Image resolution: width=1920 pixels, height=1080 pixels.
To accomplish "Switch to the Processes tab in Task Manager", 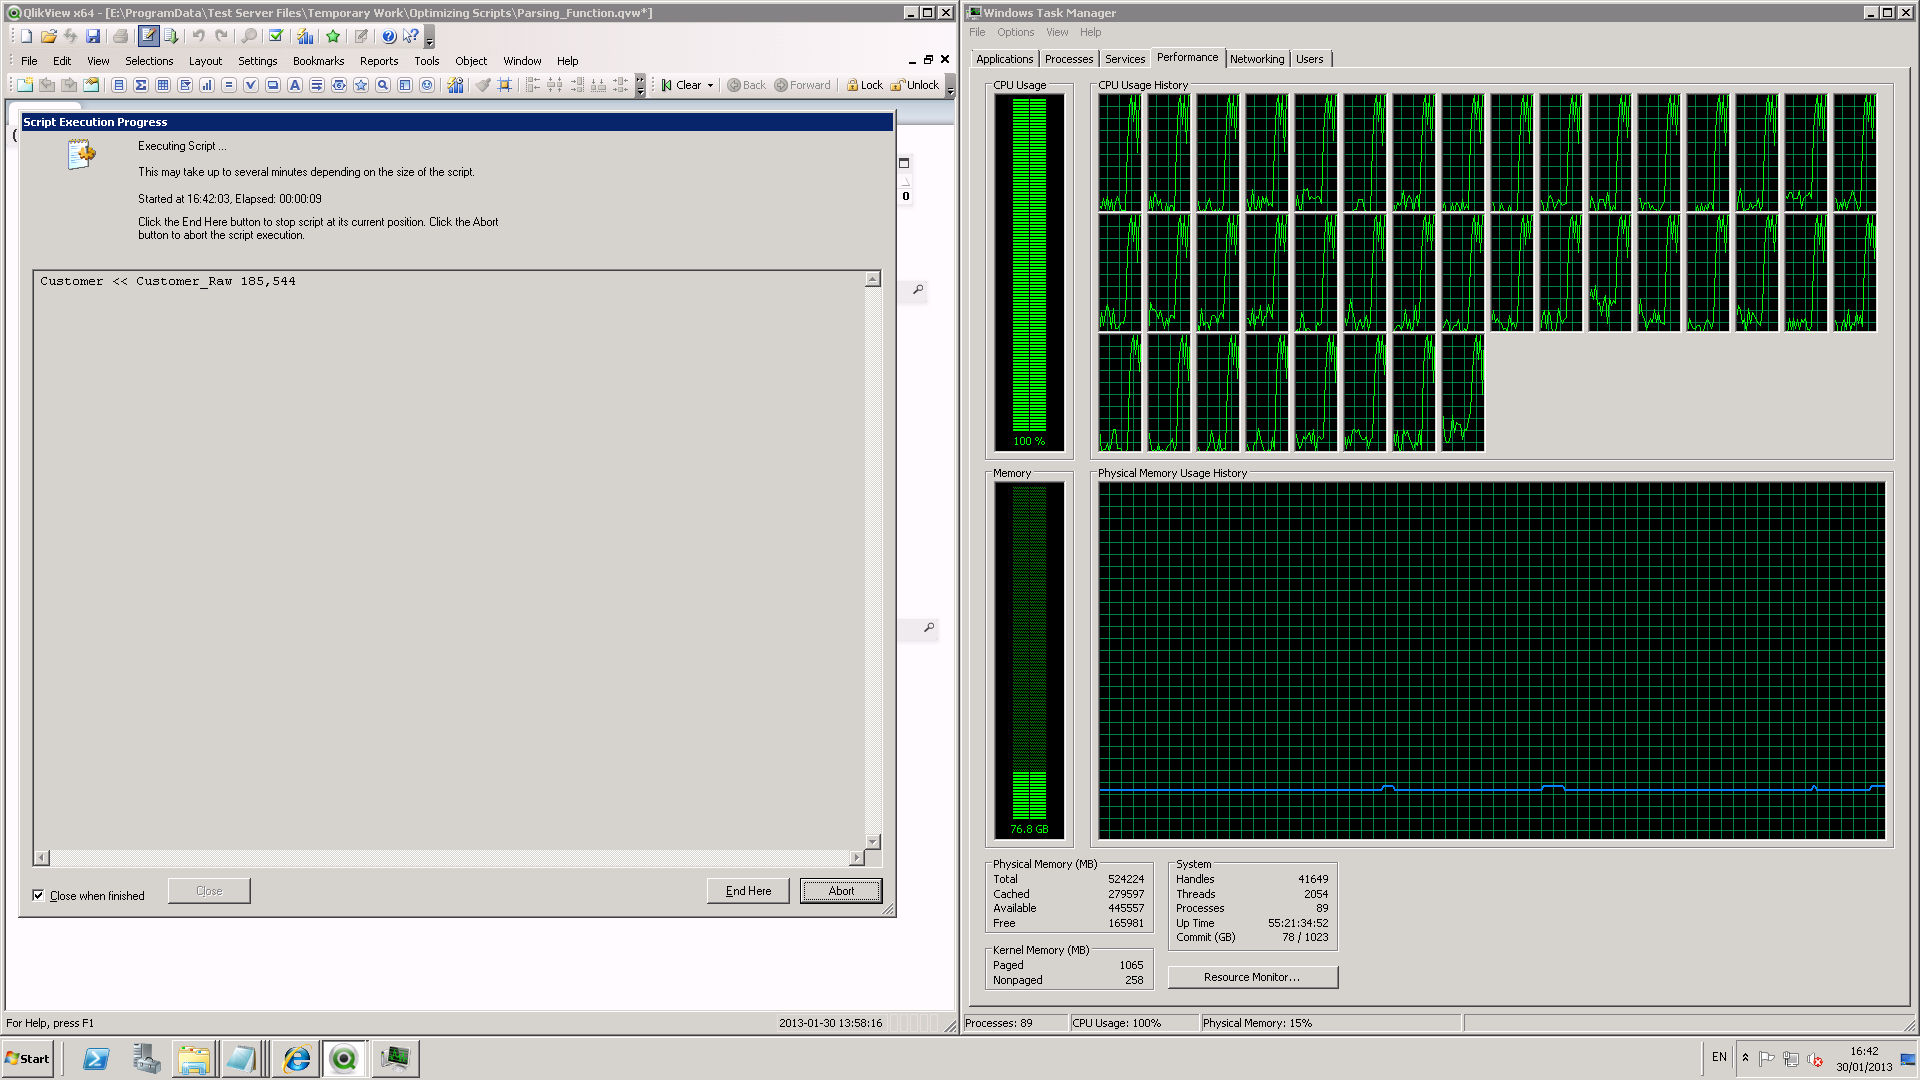I will [x=1068, y=58].
